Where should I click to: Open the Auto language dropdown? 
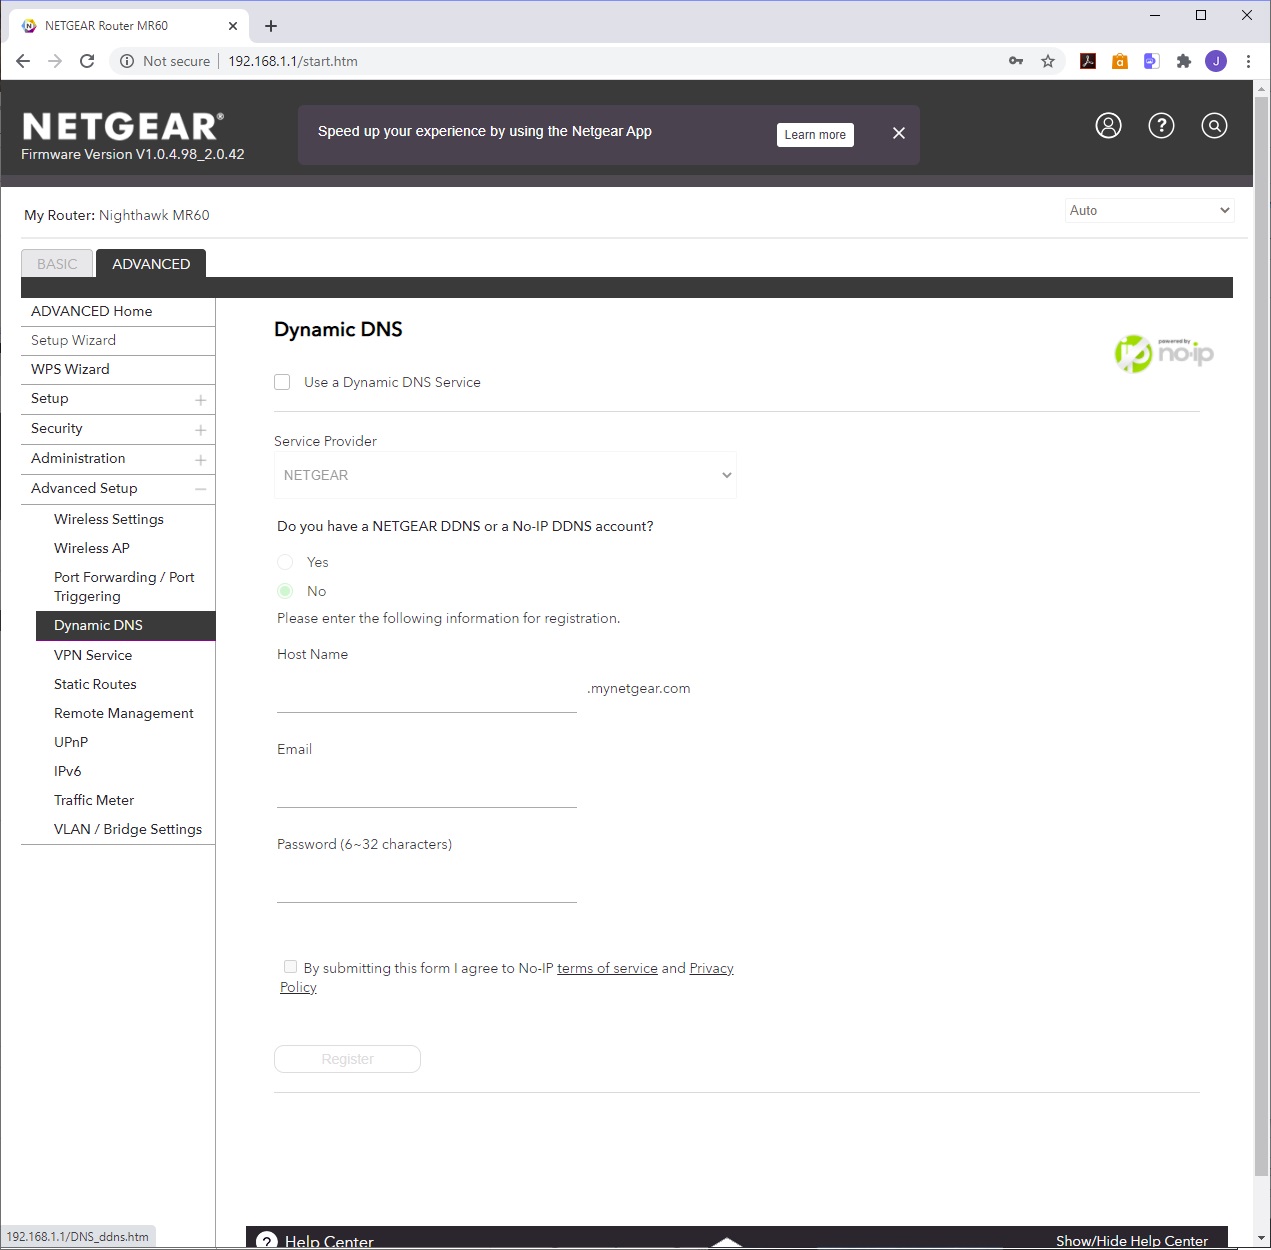[1150, 210]
